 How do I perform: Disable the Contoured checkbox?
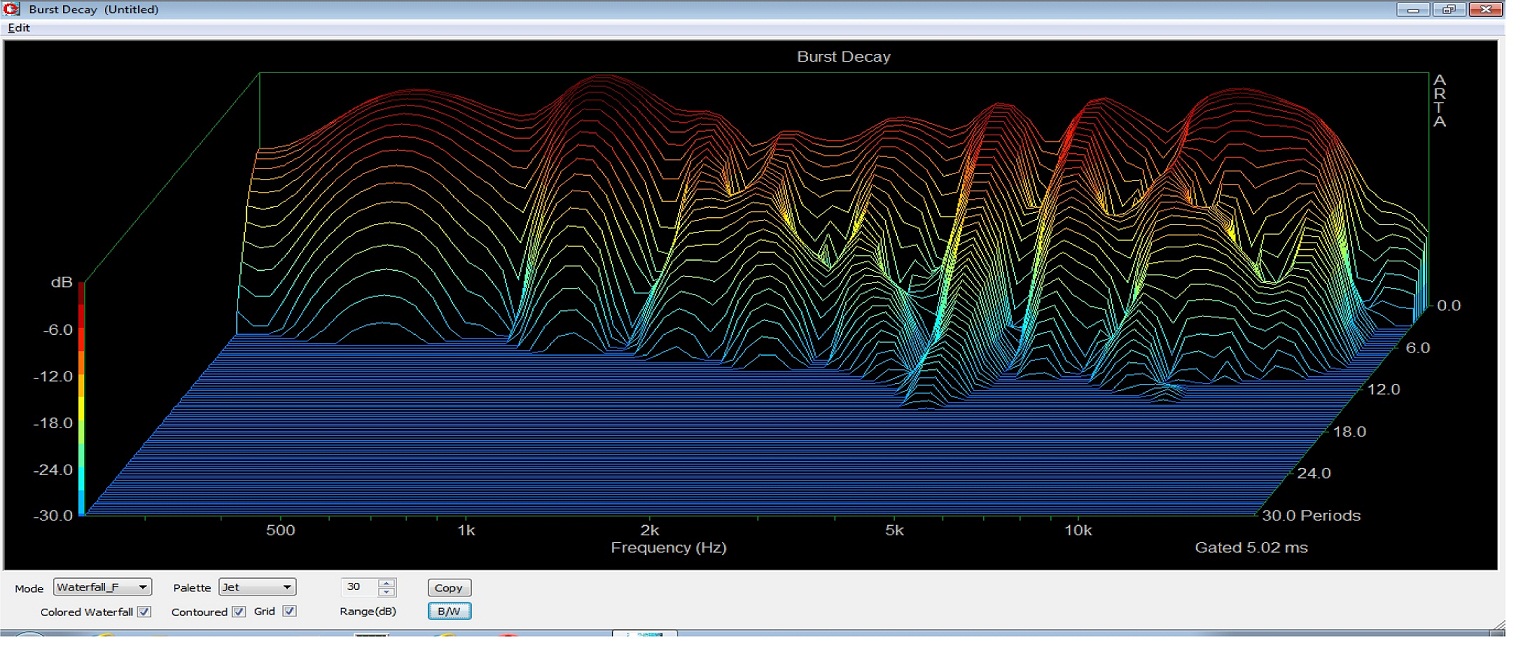238,611
